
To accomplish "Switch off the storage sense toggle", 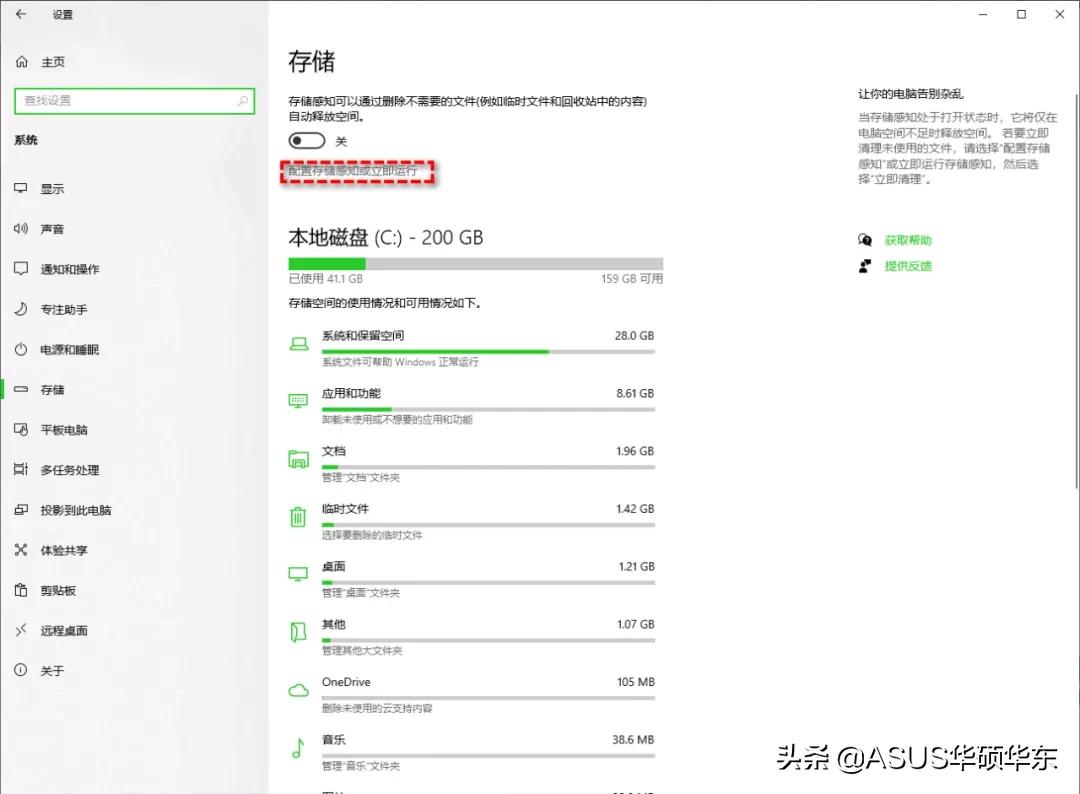I will [306, 140].
